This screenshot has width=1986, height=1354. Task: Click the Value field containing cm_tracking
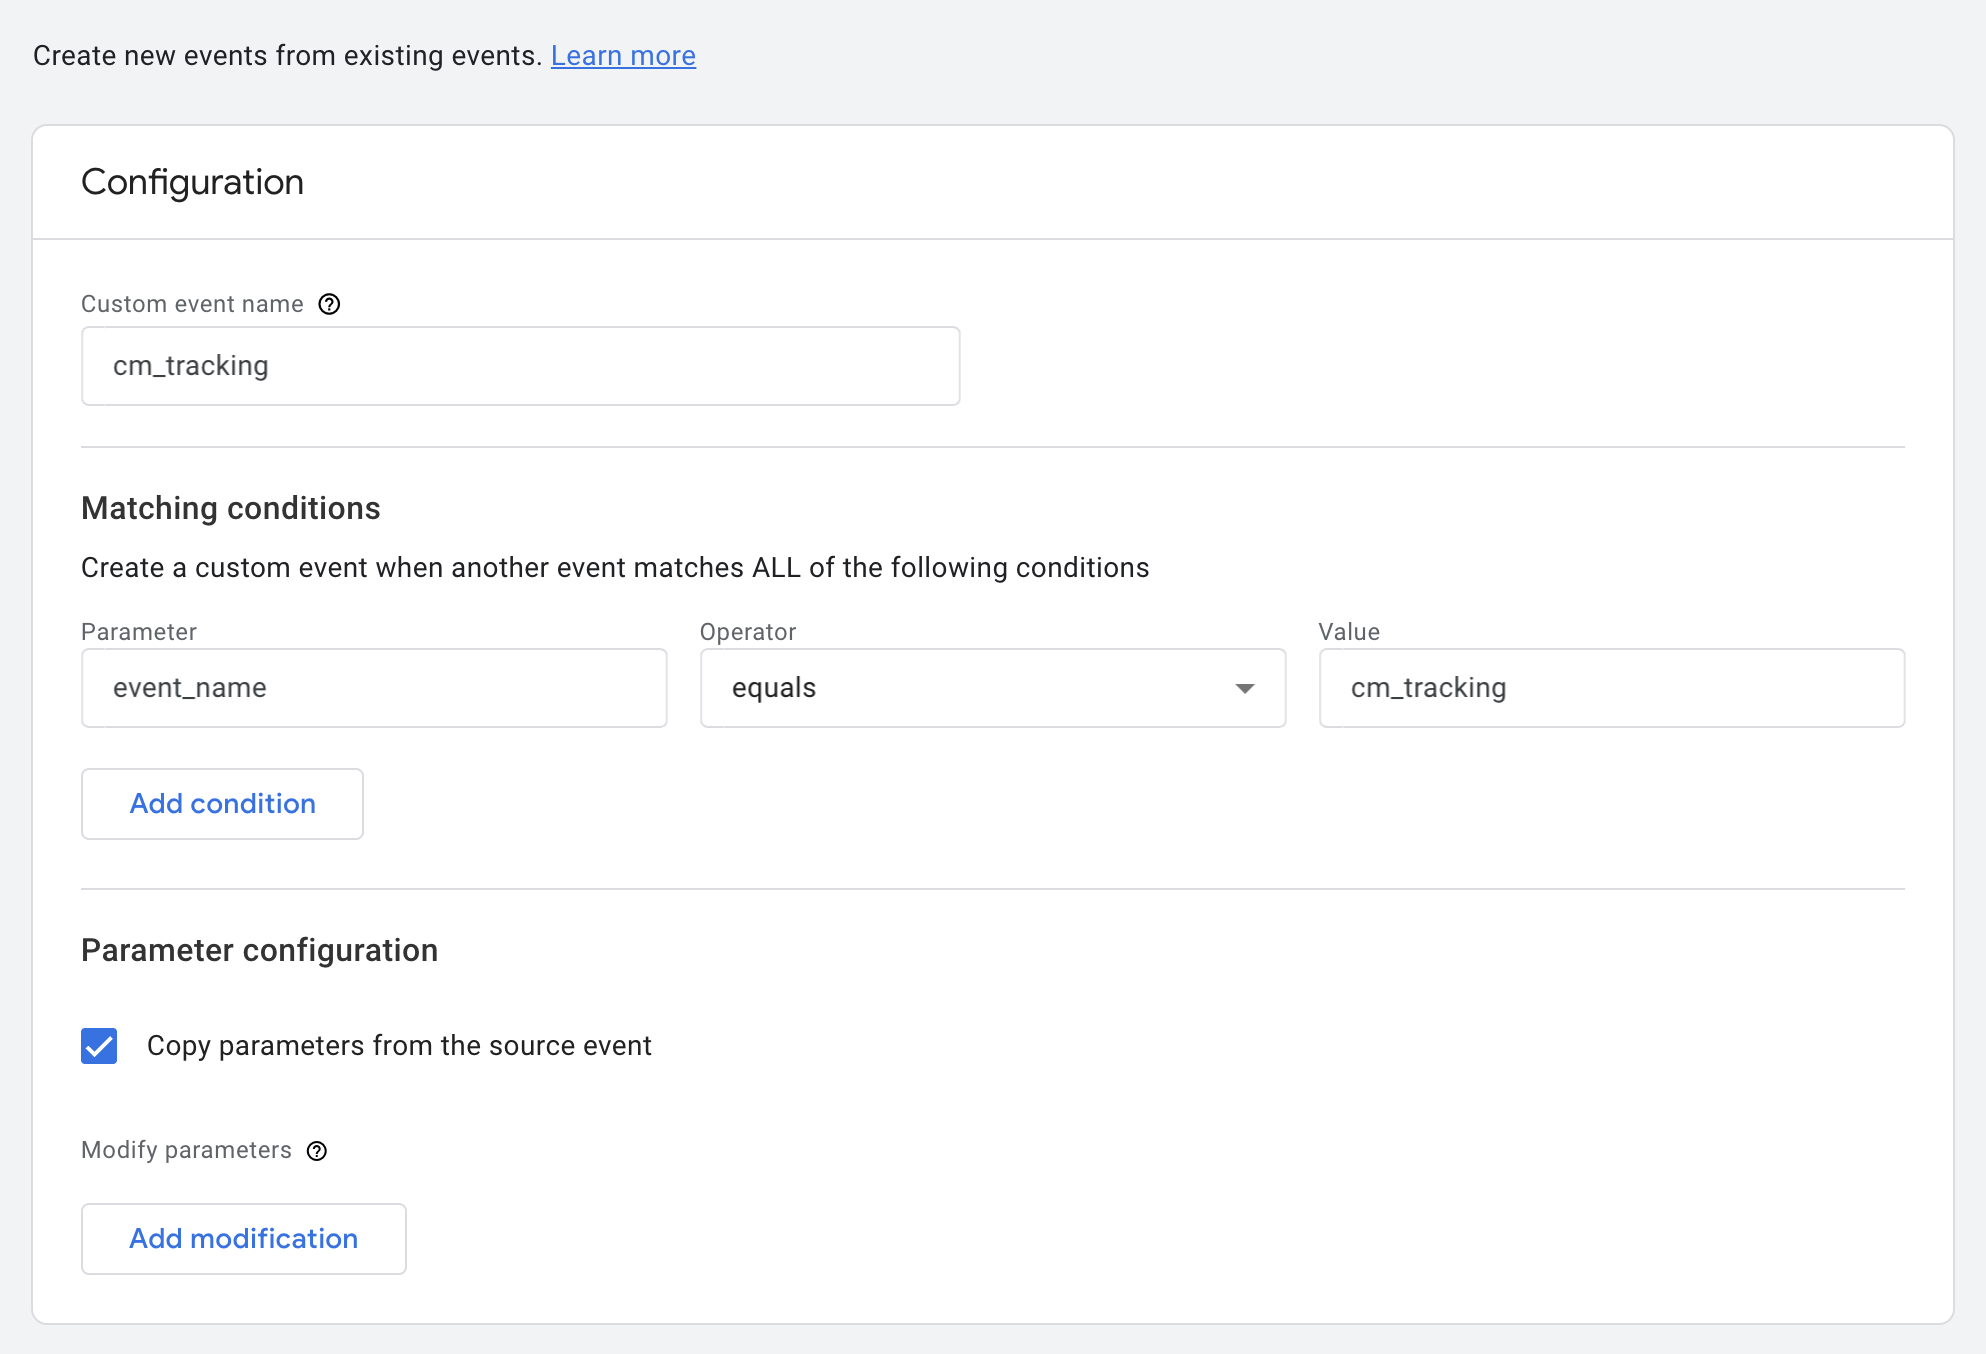coord(1611,688)
